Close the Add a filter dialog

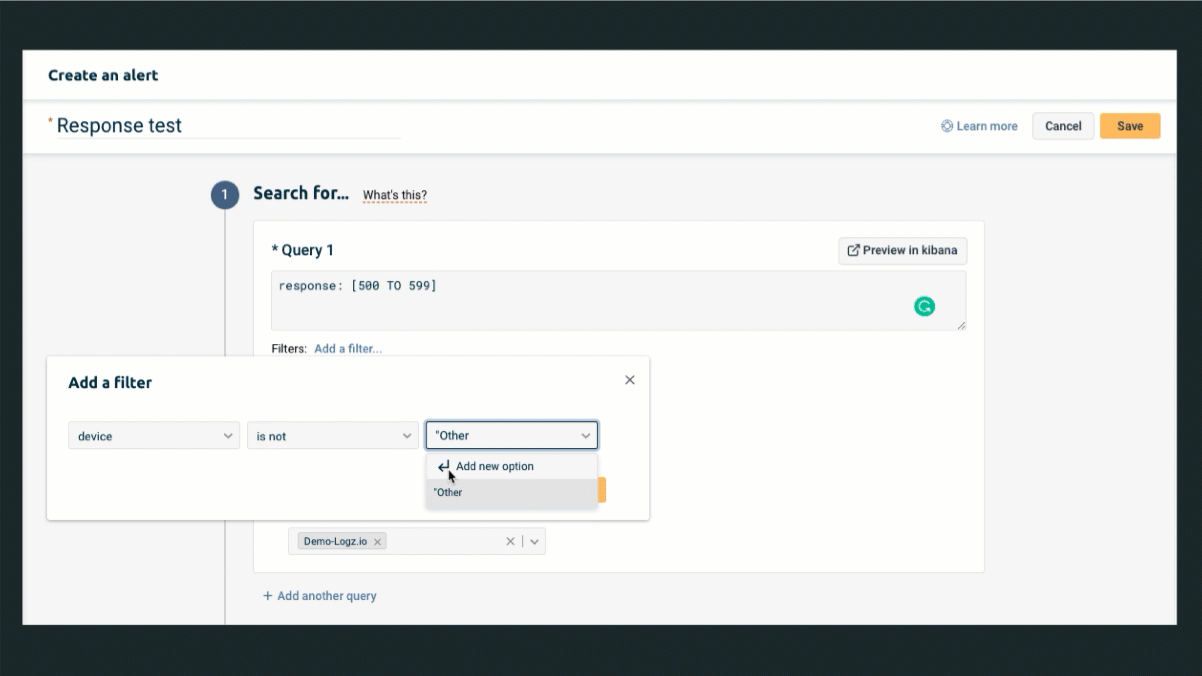629,380
